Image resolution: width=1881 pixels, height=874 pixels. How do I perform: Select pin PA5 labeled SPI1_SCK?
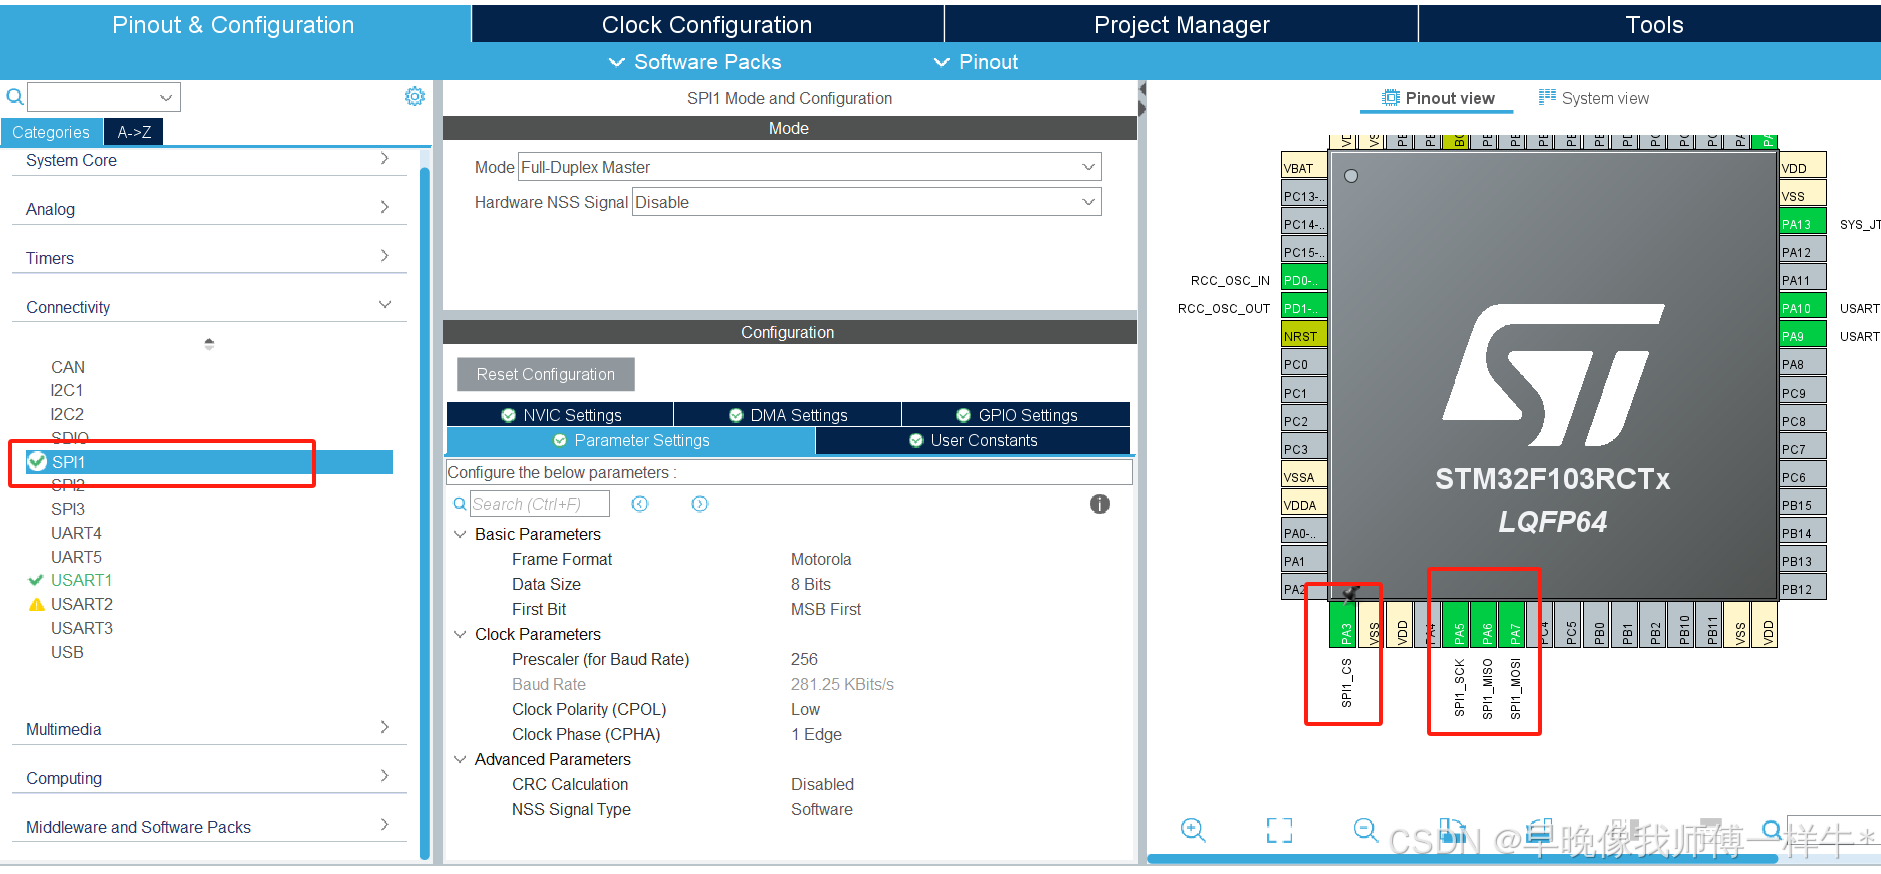(x=1458, y=625)
